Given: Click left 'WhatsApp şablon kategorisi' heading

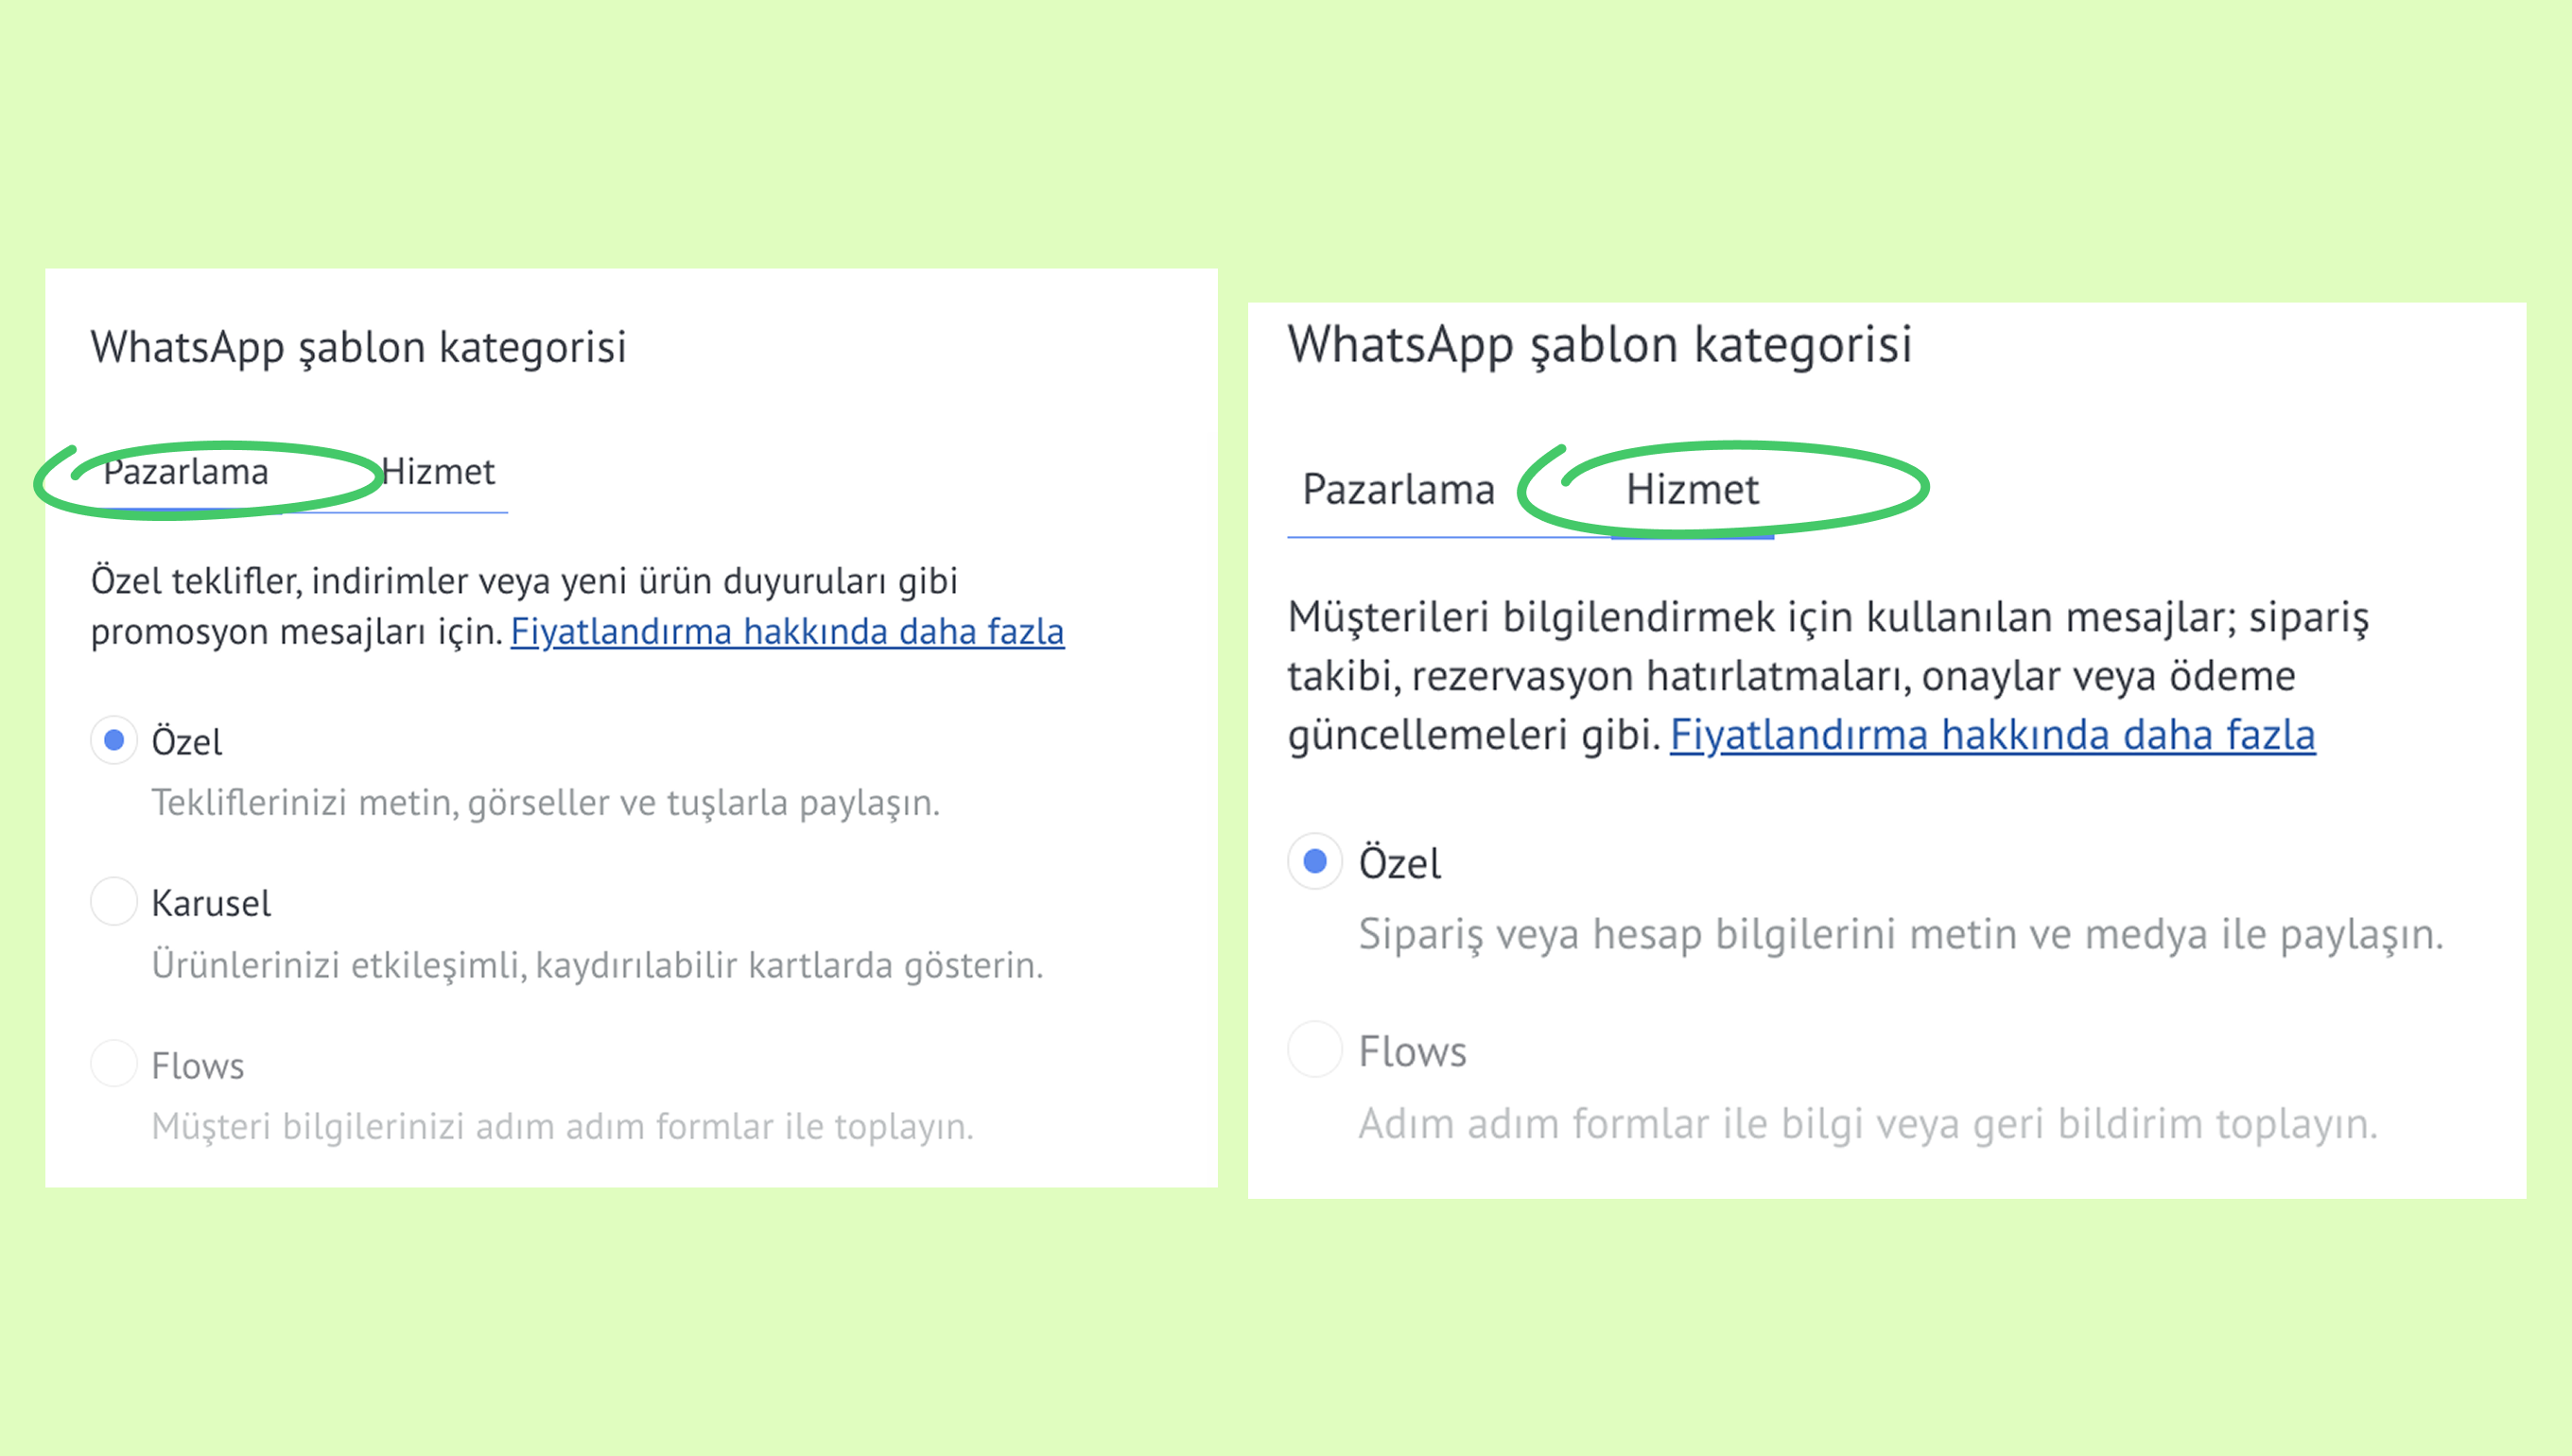Looking at the screenshot, I should (358, 348).
